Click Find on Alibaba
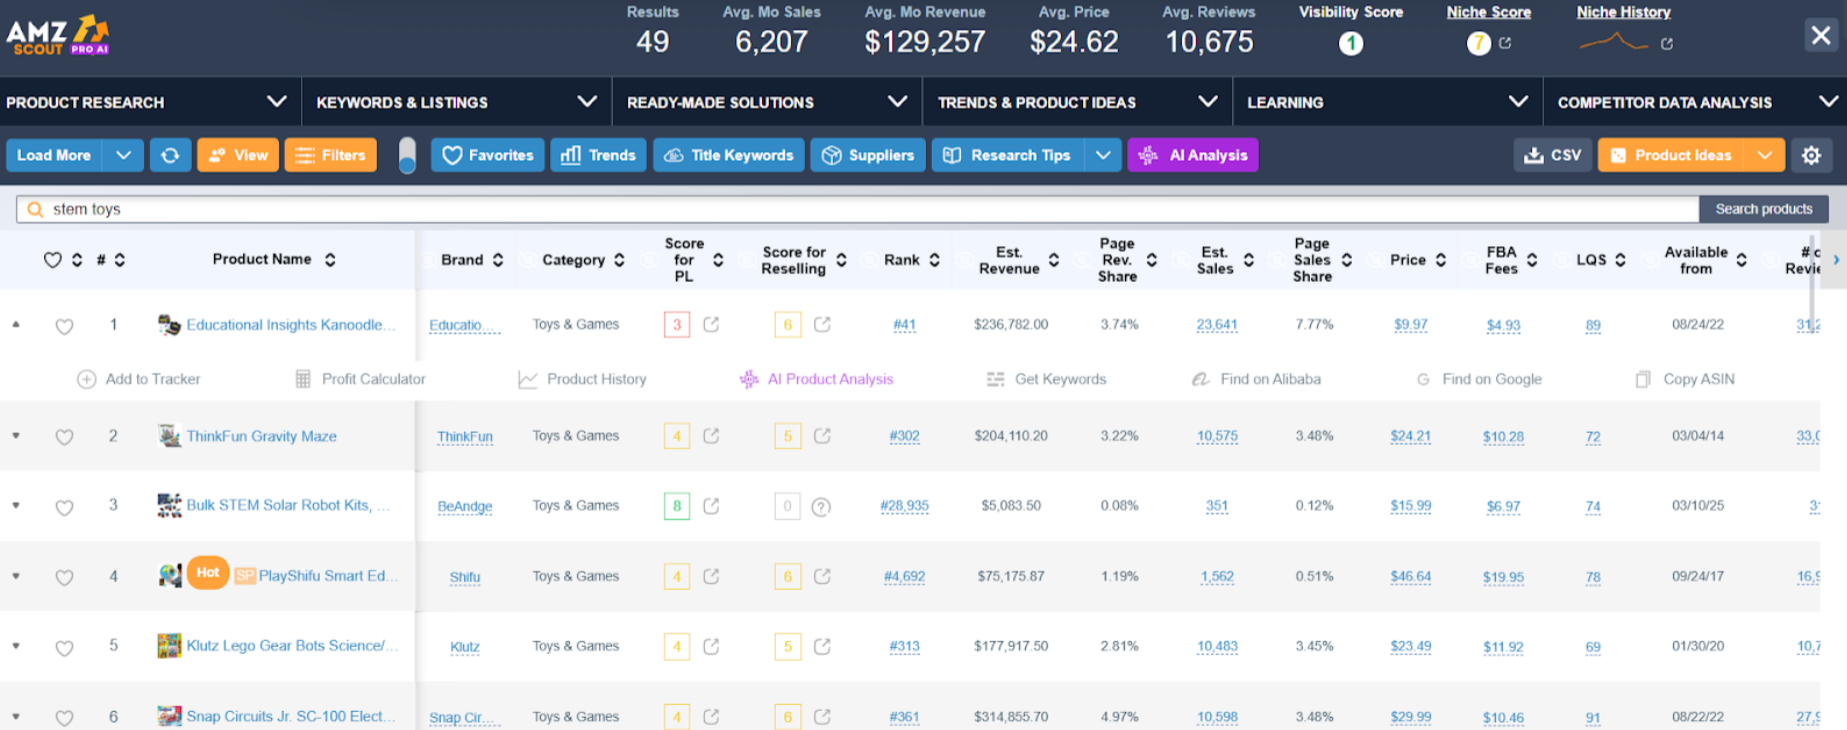Viewport: 1847px width, 730px height. (x=1257, y=379)
